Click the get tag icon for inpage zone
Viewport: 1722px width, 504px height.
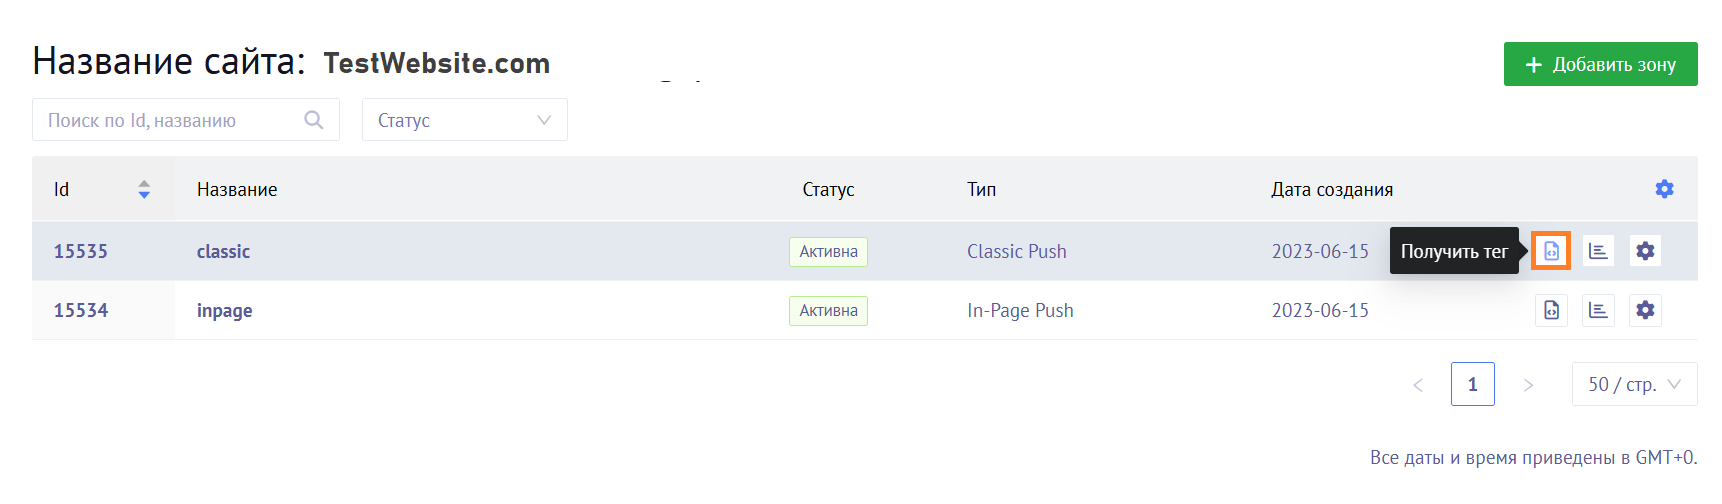[1551, 310]
